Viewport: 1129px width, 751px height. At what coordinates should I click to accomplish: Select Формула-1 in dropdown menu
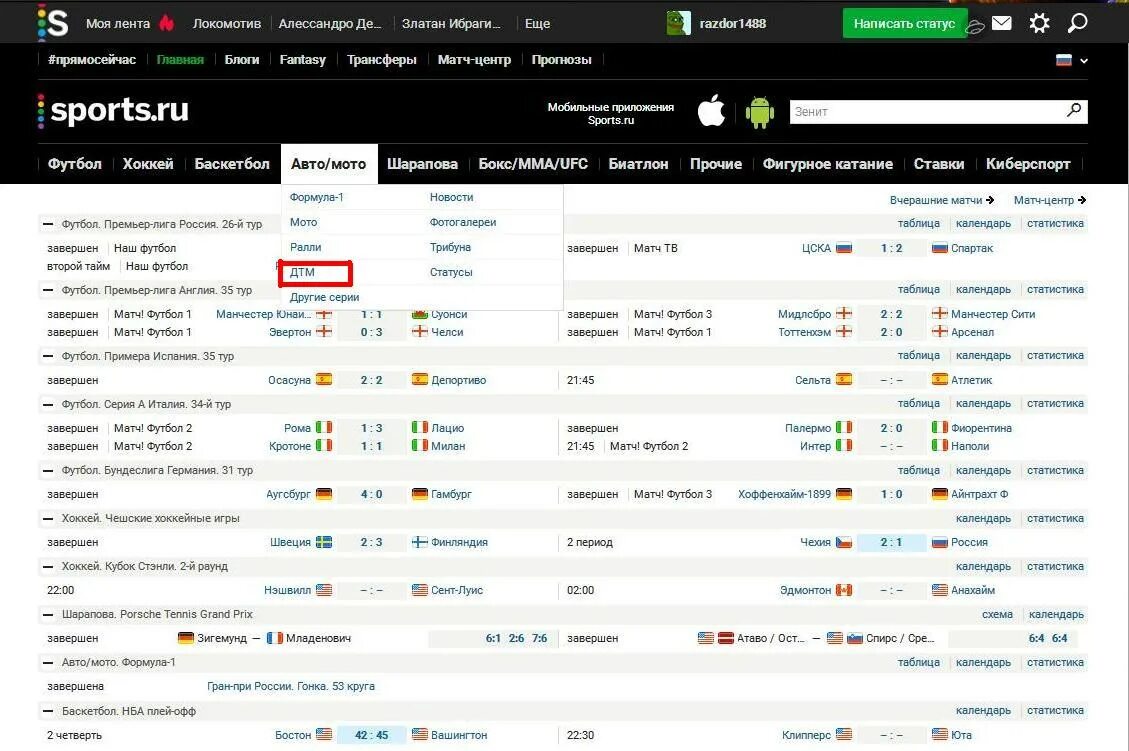(317, 197)
